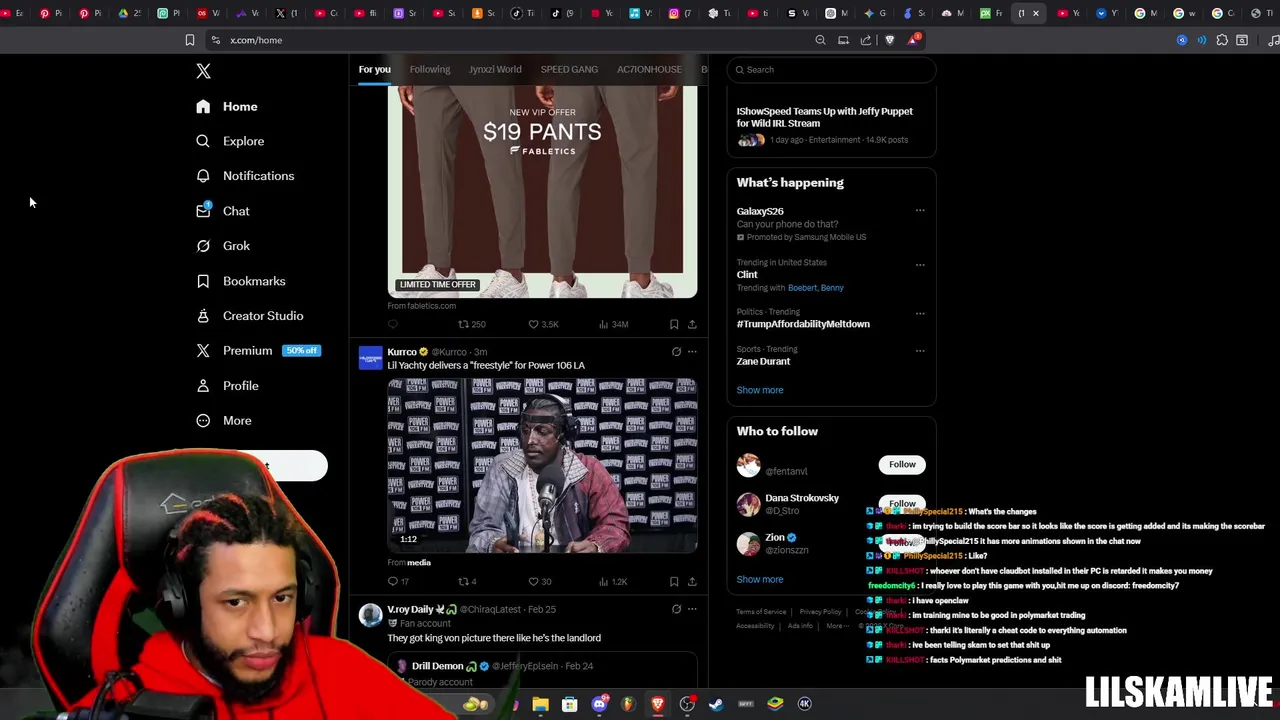Switch to the AC7IONHOUSE tab
This screenshot has height=720, width=1280.
click(649, 69)
